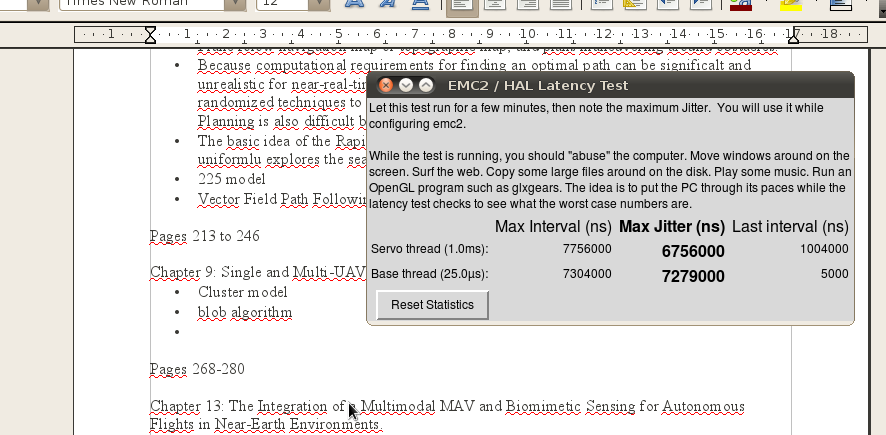The width and height of the screenshot is (886, 435).
Task: Click the left indent marker on the ruler
Action: click(150, 35)
